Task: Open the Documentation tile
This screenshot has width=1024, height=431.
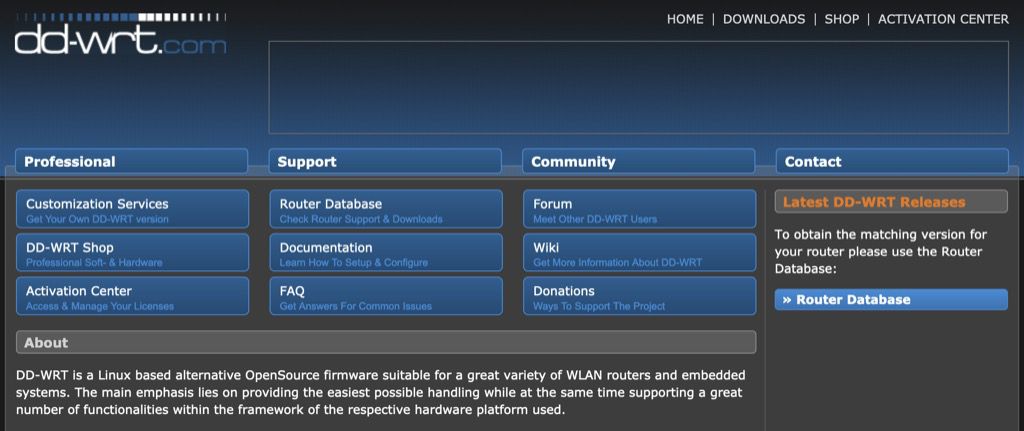Action: pyautogui.click(x=386, y=253)
